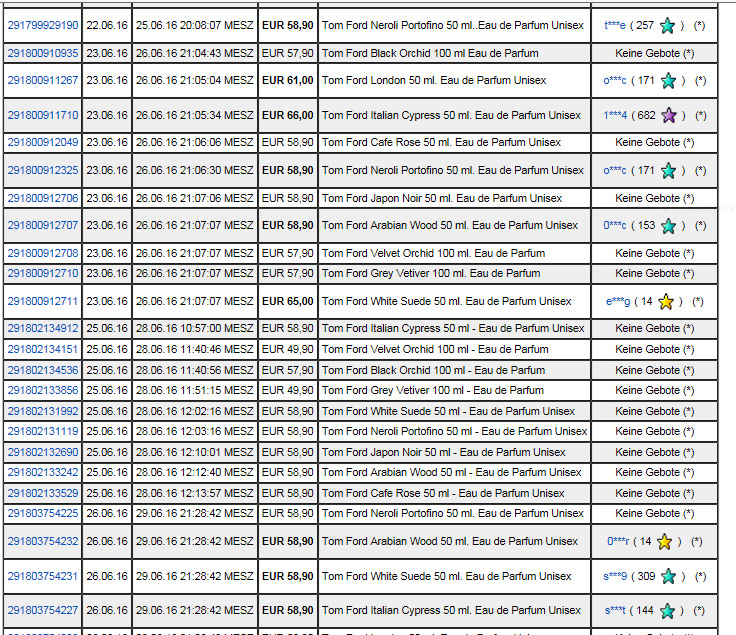Open item number 291800910935
This screenshot has height=635, width=736.
coord(43,53)
